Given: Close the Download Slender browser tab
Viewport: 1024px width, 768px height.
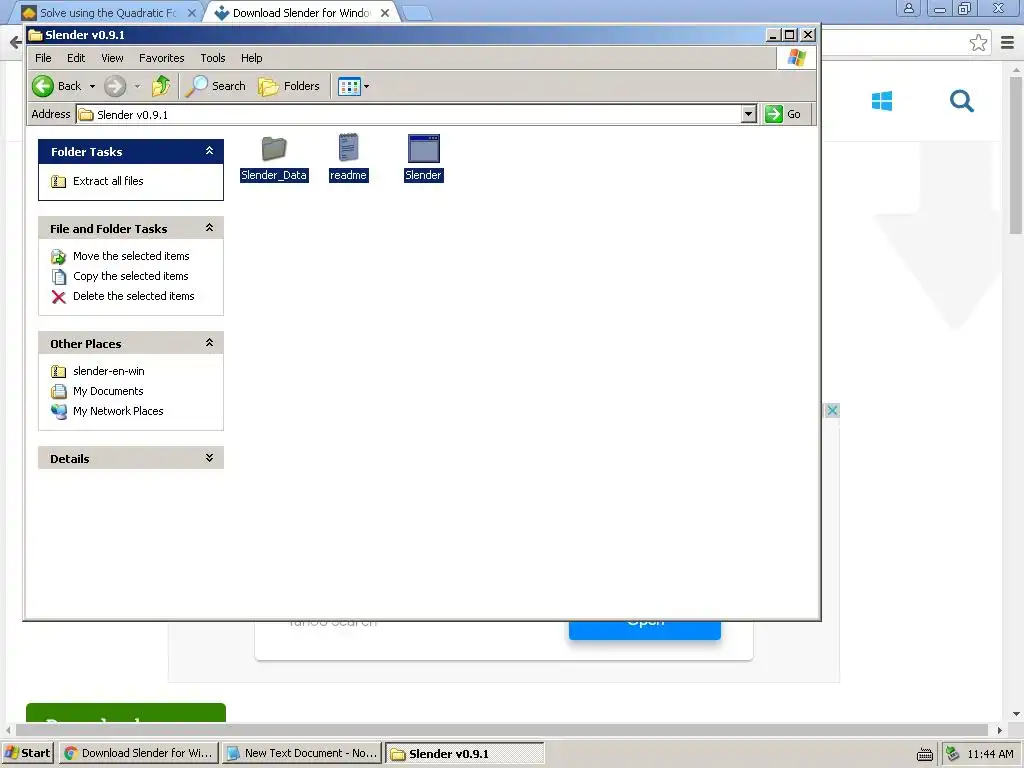Looking at the screenshot, I should 385,12.
